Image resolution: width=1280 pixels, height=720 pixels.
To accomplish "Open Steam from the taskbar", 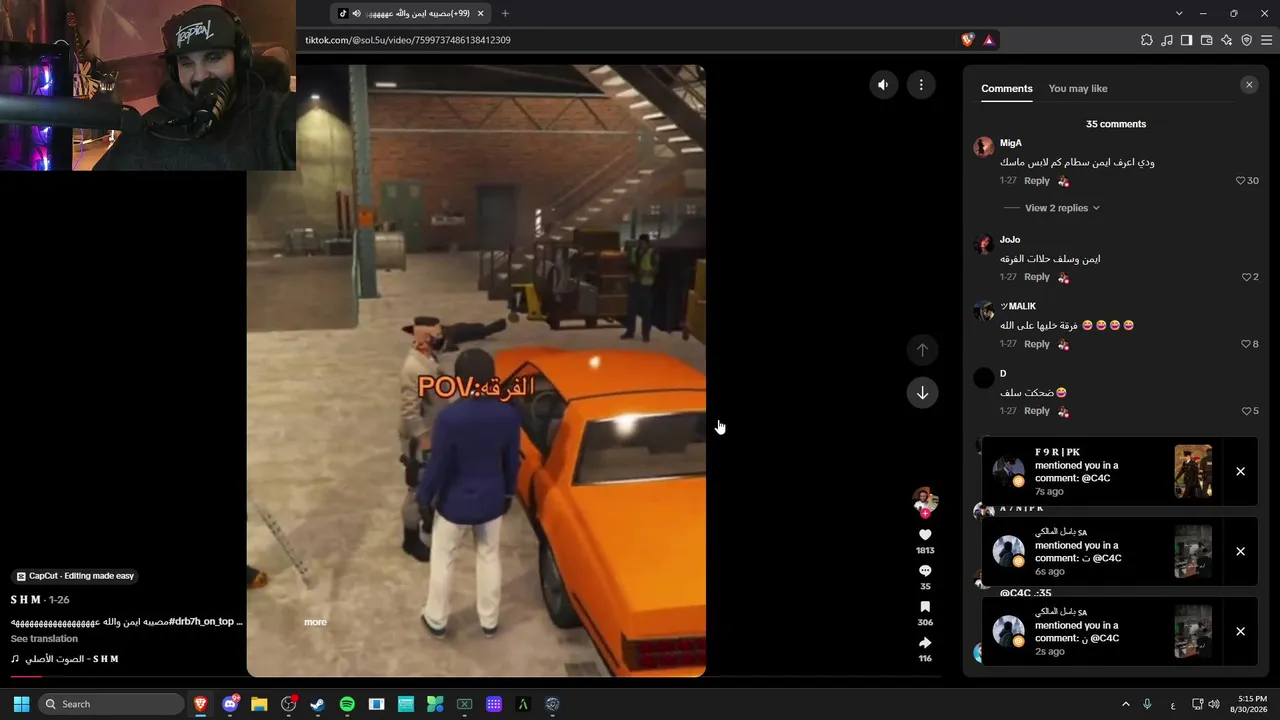I will click(x=318, y=704).
